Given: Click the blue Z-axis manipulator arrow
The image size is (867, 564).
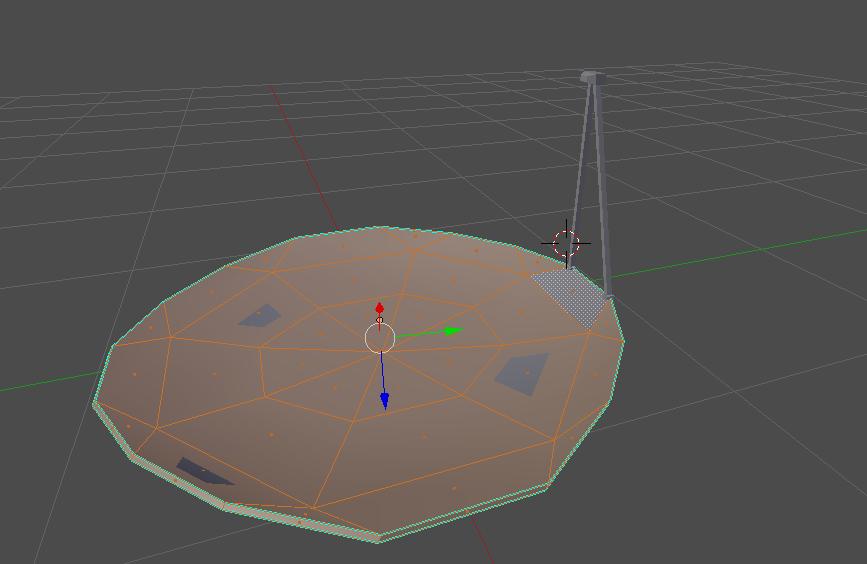Looking at the screenshot, I should point(384,399).
